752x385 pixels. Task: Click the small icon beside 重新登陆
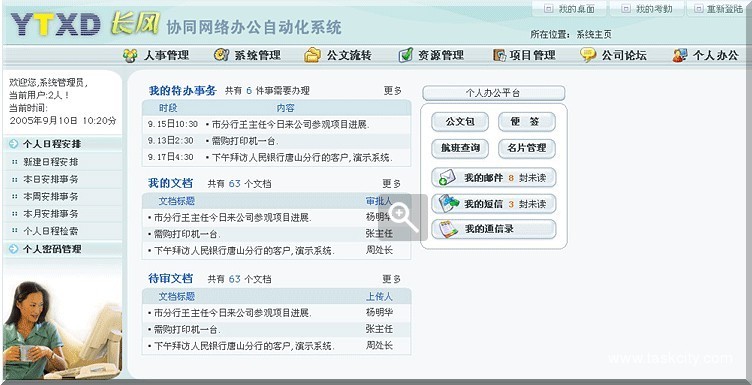point(699,9)
